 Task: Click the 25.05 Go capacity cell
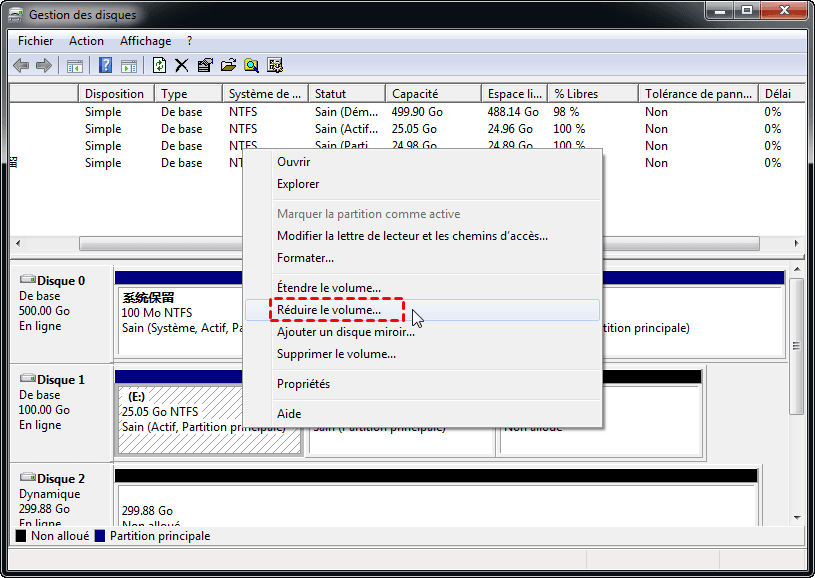coord(414,129)
